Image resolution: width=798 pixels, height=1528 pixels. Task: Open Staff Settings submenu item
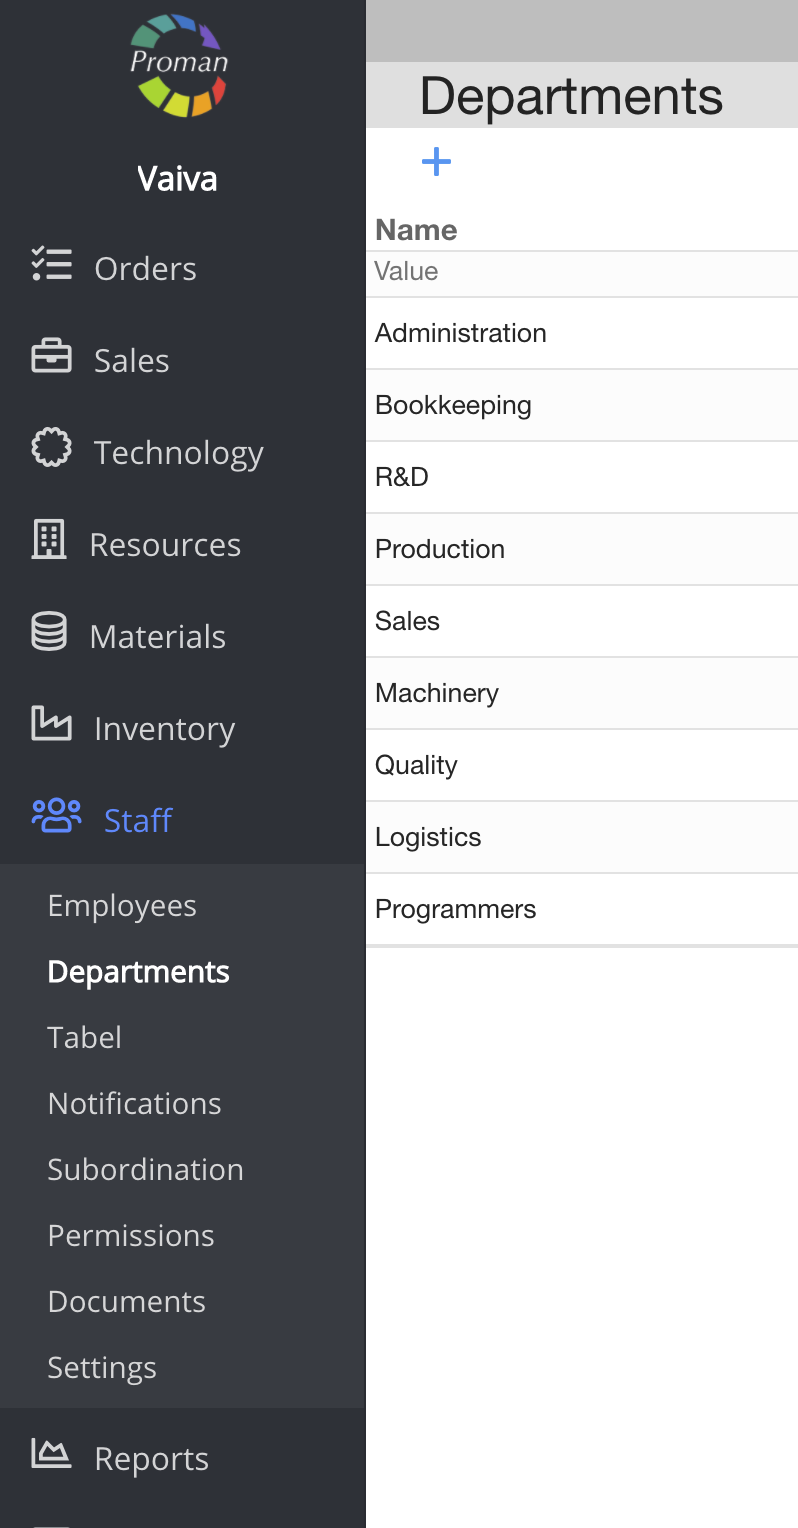(x=102, y=1368)
